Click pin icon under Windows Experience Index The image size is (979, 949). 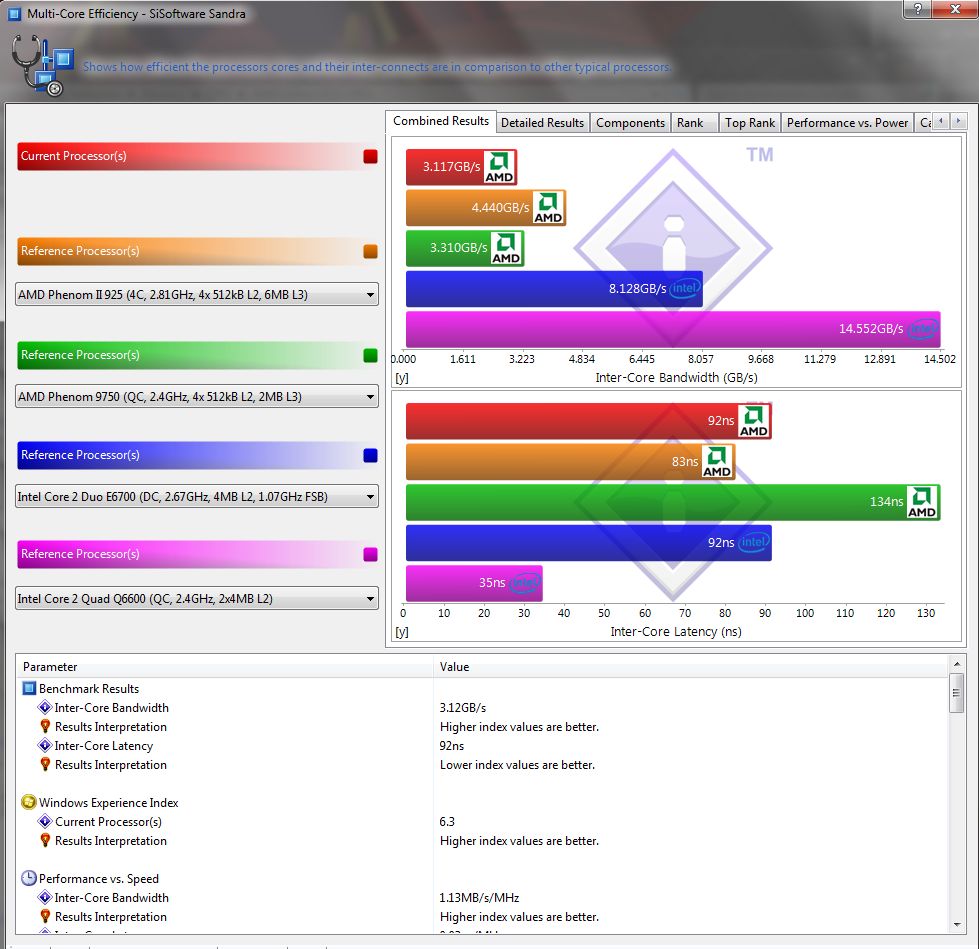45,840
